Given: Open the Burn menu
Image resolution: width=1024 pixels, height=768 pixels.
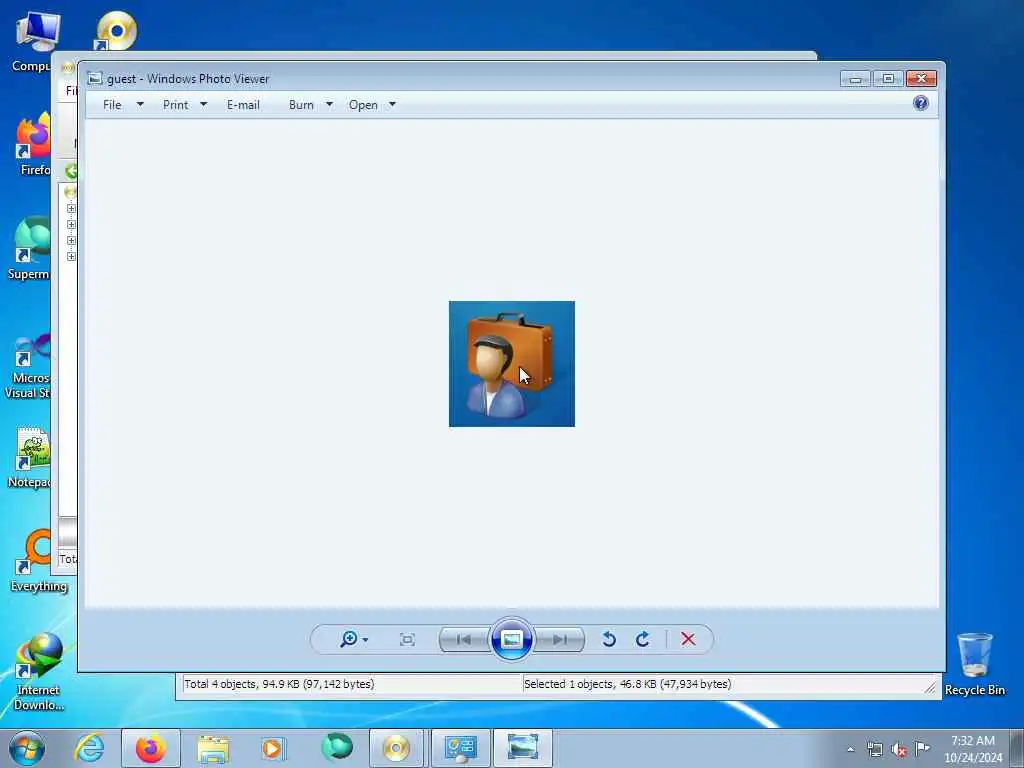Looking at the screenshot, I should pyautogui.click(x=301, y=105).
